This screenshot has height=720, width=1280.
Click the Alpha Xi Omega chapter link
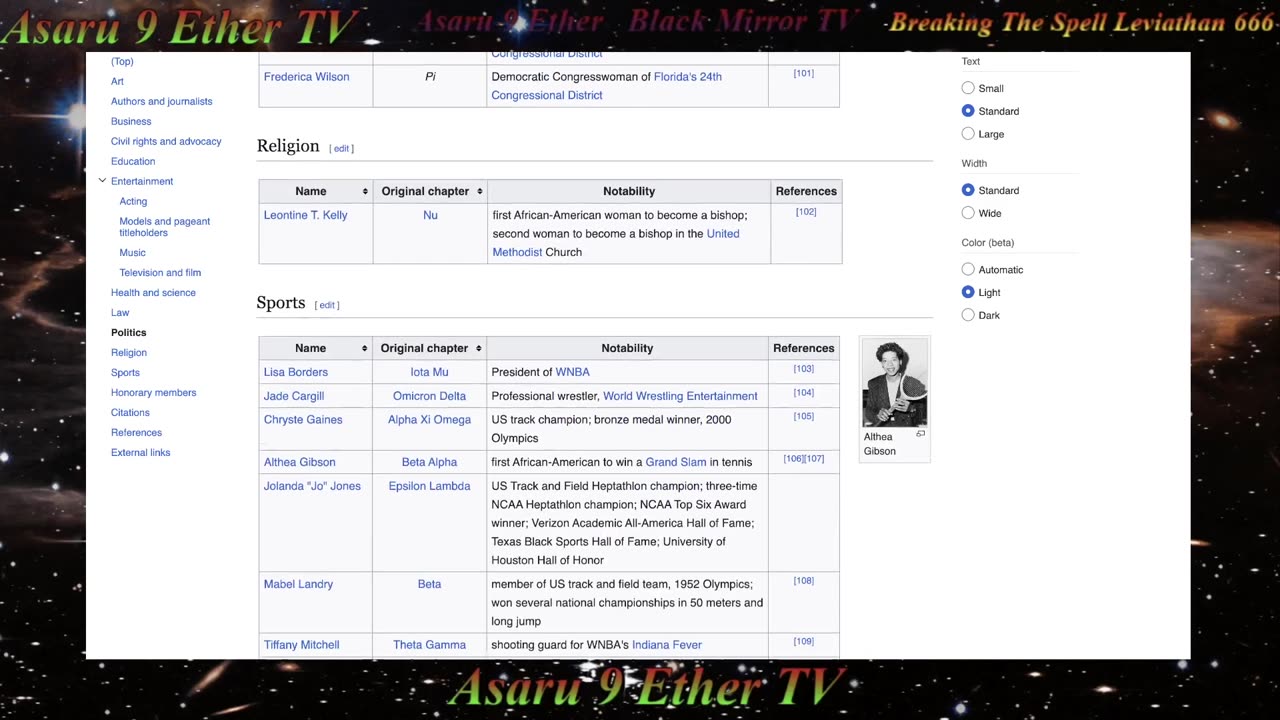point(429,420)
